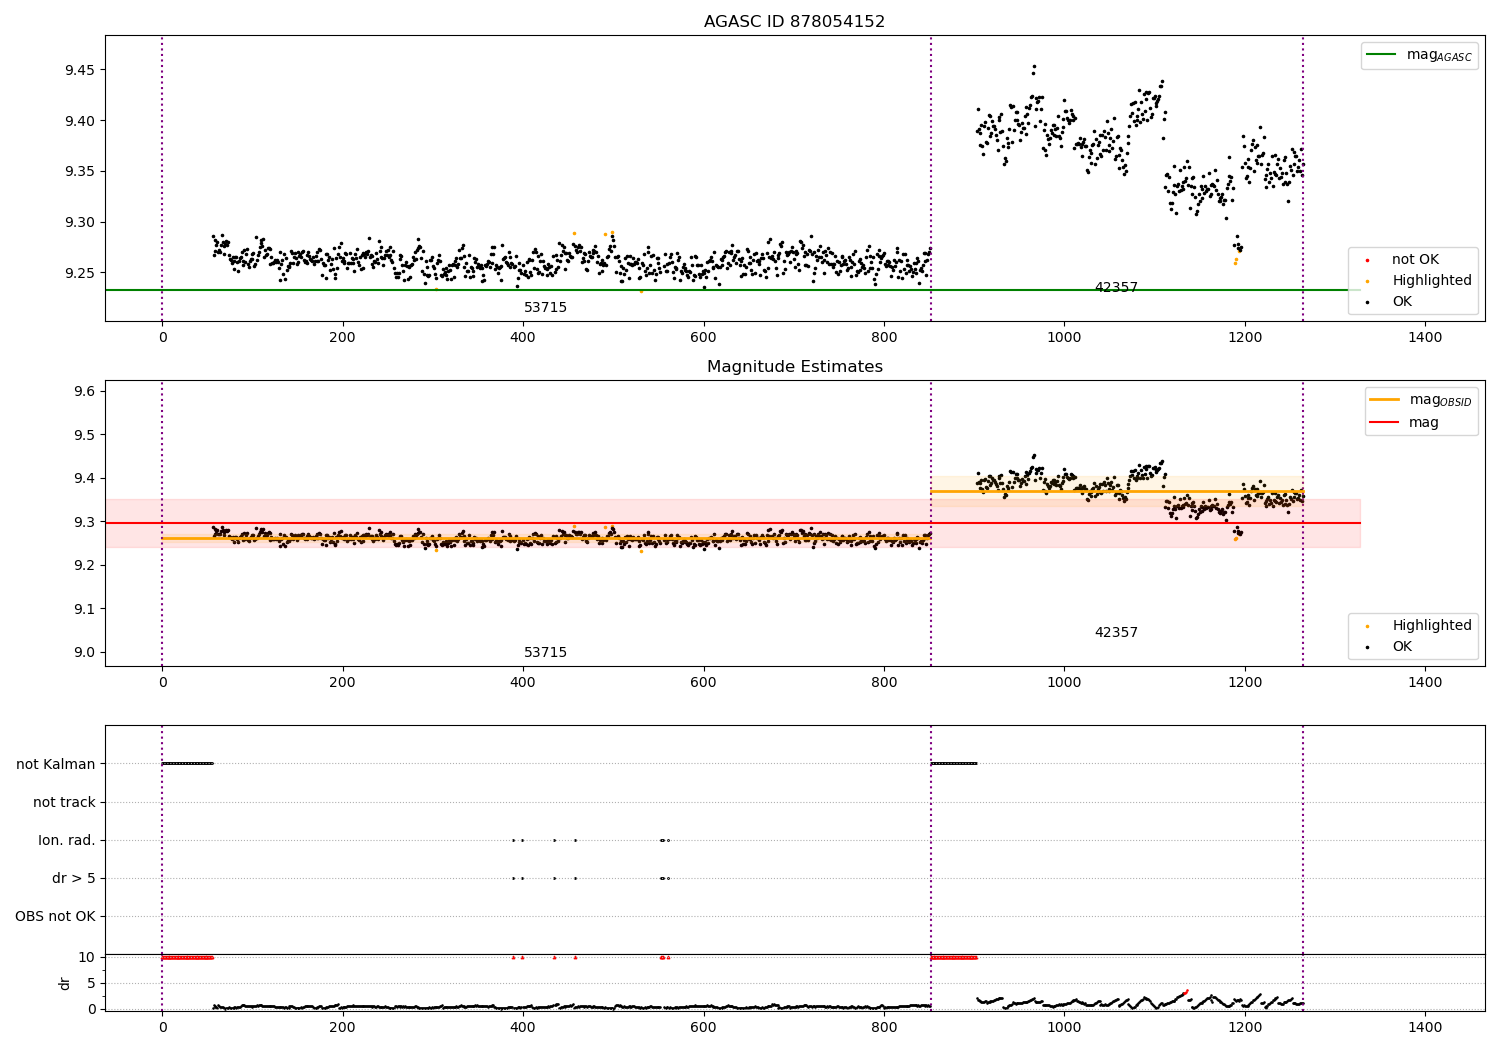Select 'OK' legend entry in top plot
This screenshot has height=1050, width=1500.
click(1402, 302)
